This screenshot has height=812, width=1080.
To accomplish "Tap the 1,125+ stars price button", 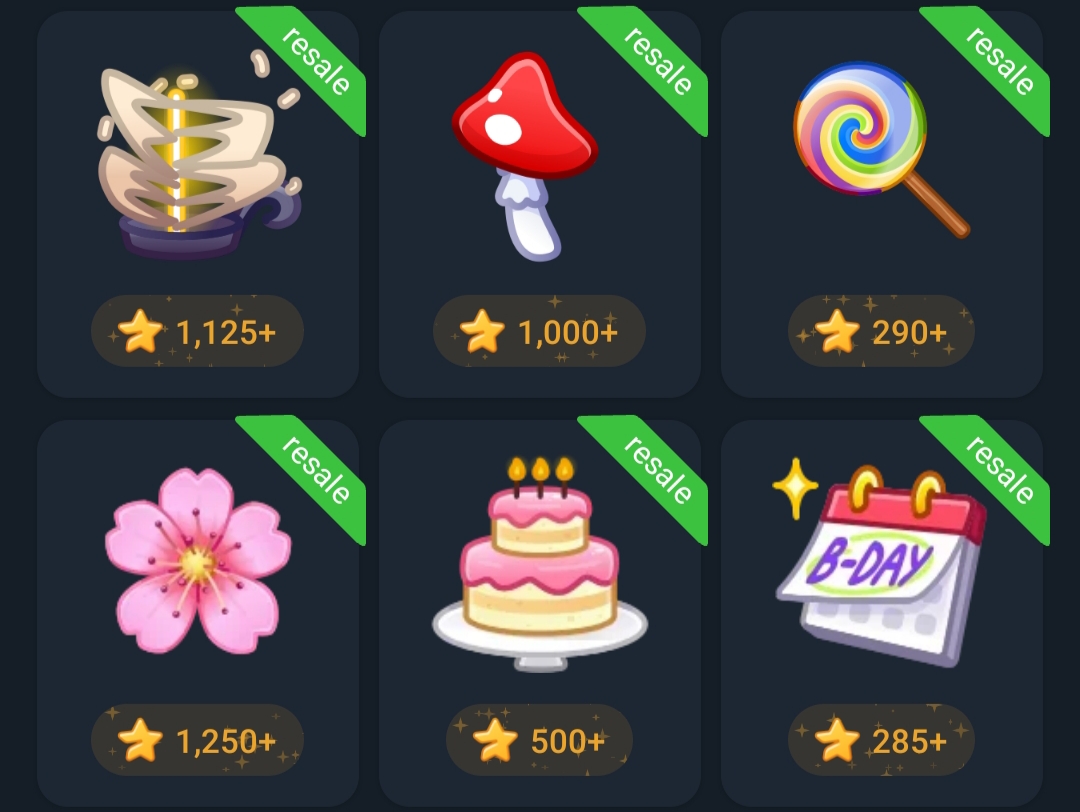I will (197, 331).
